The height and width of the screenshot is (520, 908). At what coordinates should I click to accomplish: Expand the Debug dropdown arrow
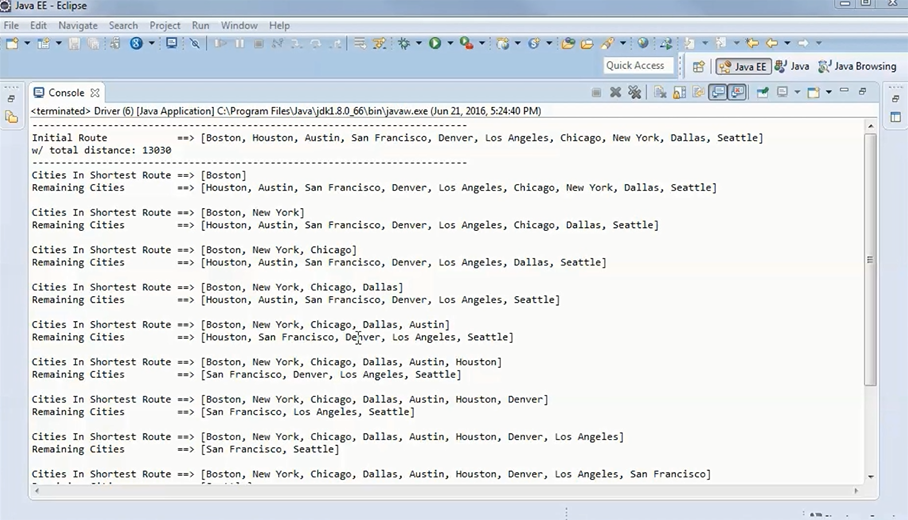[419, 43]
